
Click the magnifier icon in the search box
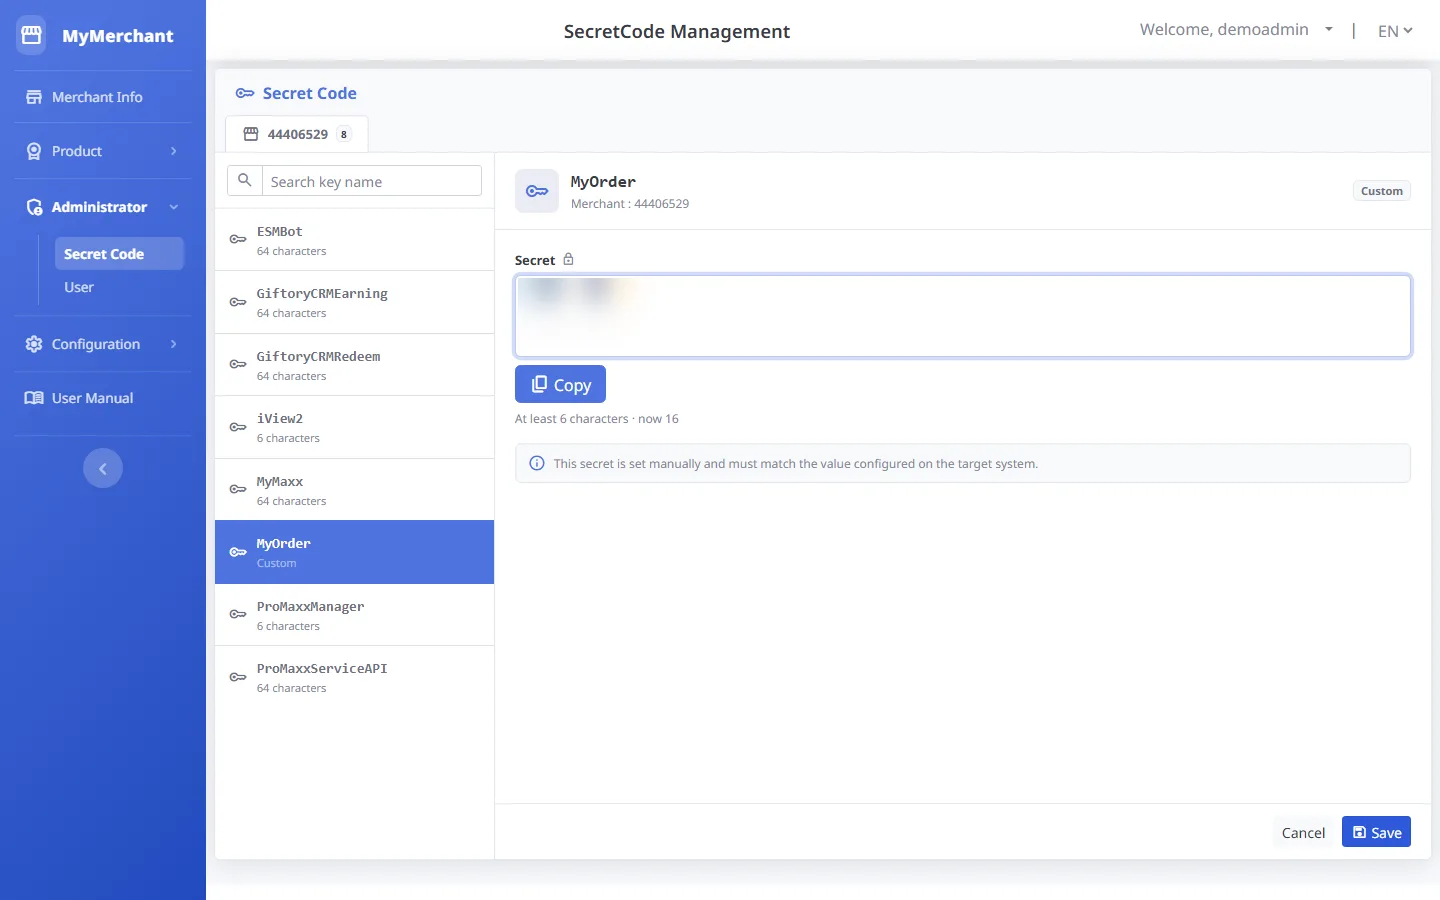coord(245,181)
